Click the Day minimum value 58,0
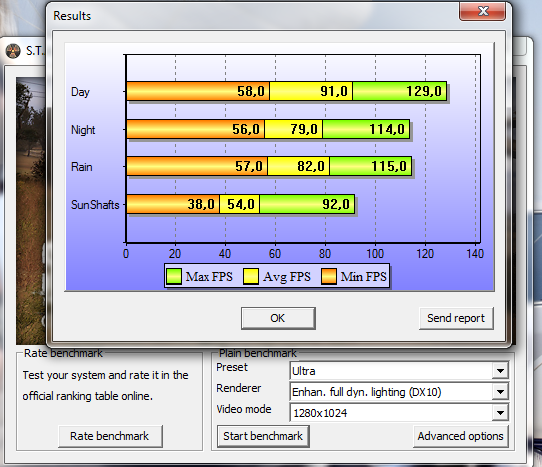Image resolution: width=542 pixels, height=467 pixels. (251, 91)
